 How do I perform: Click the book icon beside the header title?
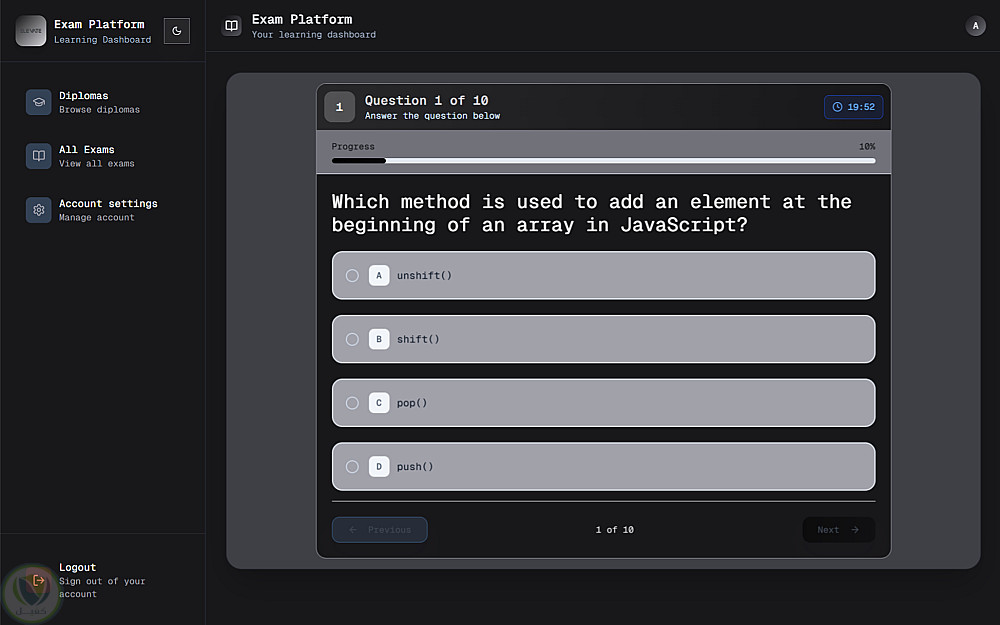tap(232, 26)
